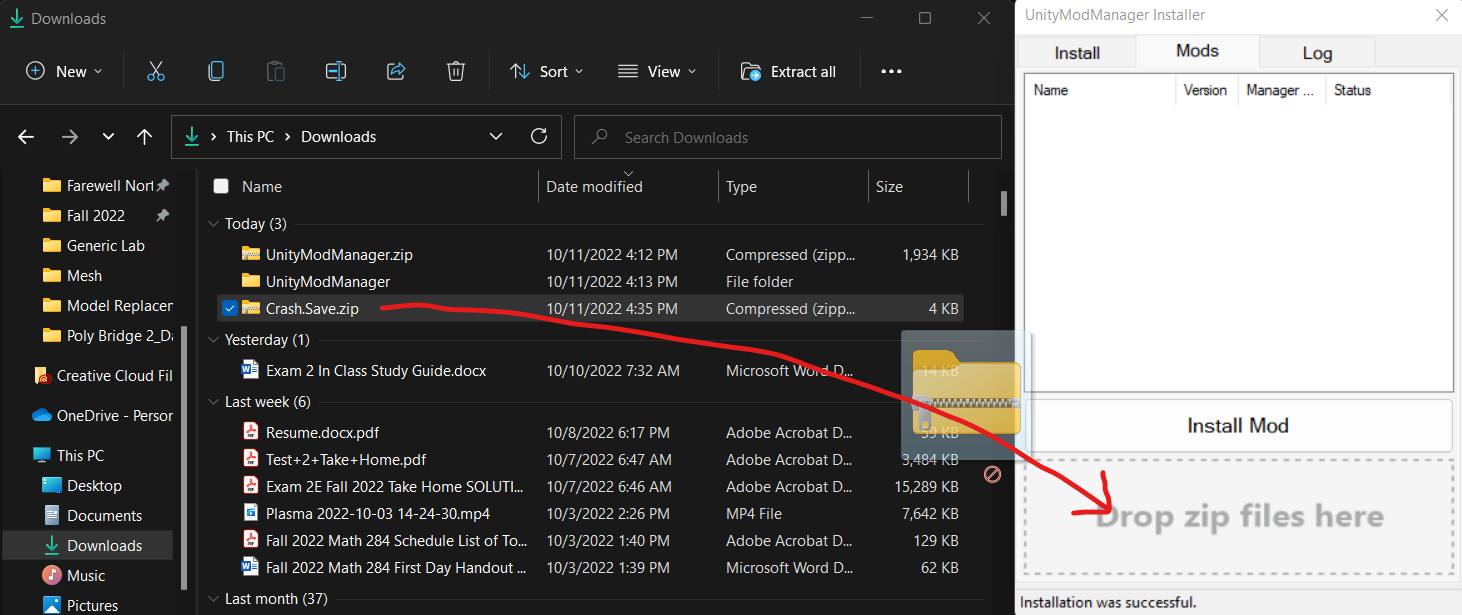Select Fall 2022 Math 284 Schedule List file
The height and width of the screenshot is (615, 1462).
point(590,540)
